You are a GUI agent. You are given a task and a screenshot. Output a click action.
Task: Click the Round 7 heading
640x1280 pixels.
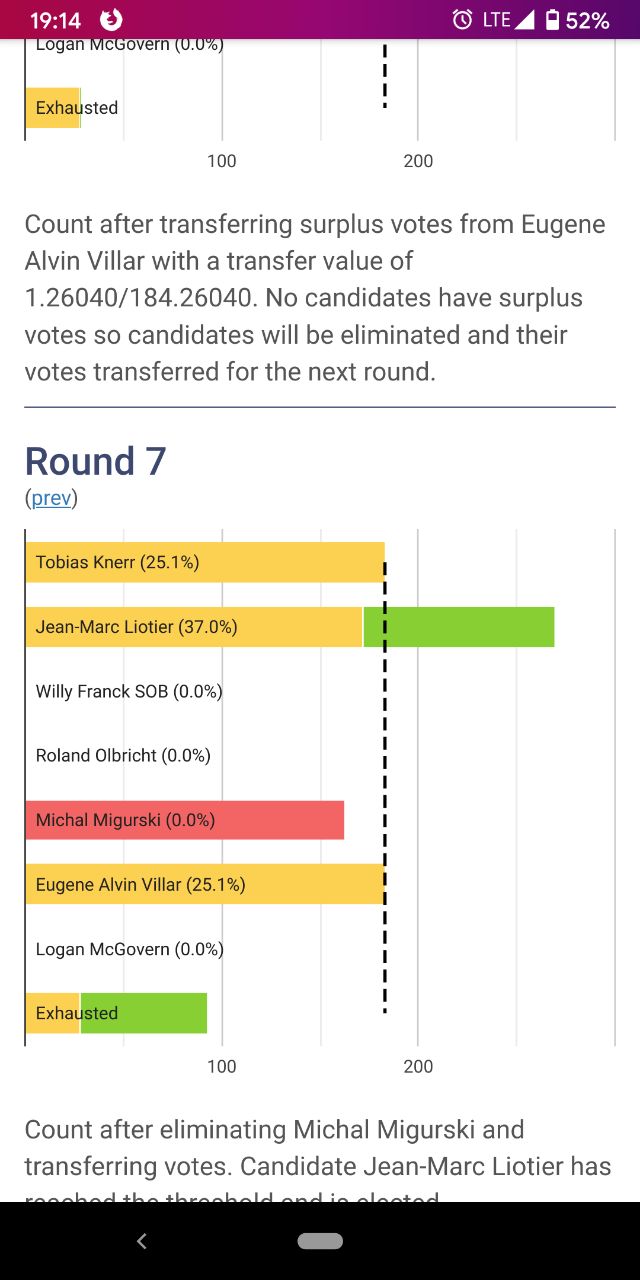95,461
